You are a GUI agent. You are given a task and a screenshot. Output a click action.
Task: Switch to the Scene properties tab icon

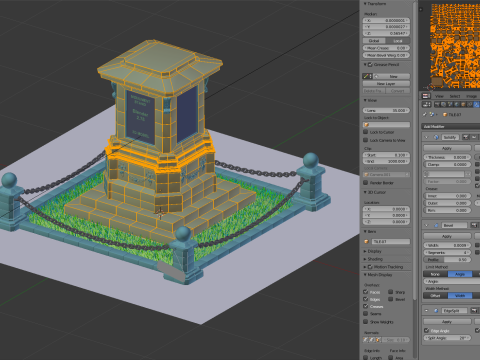pos(450,104)
